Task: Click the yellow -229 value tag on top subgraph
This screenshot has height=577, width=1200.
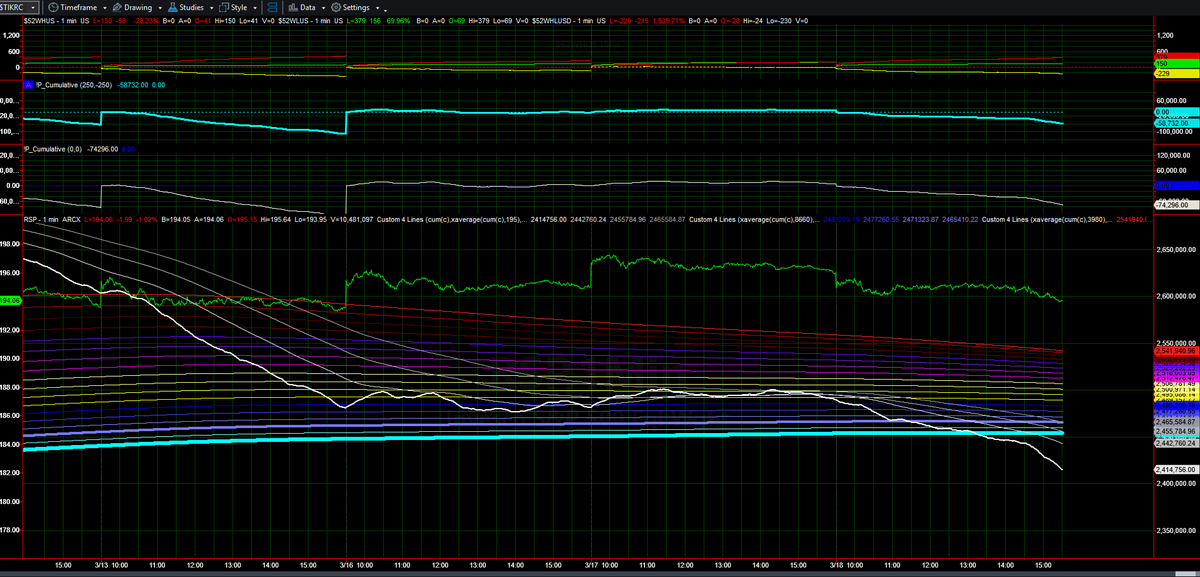Action: click(x=1176, y=74)
